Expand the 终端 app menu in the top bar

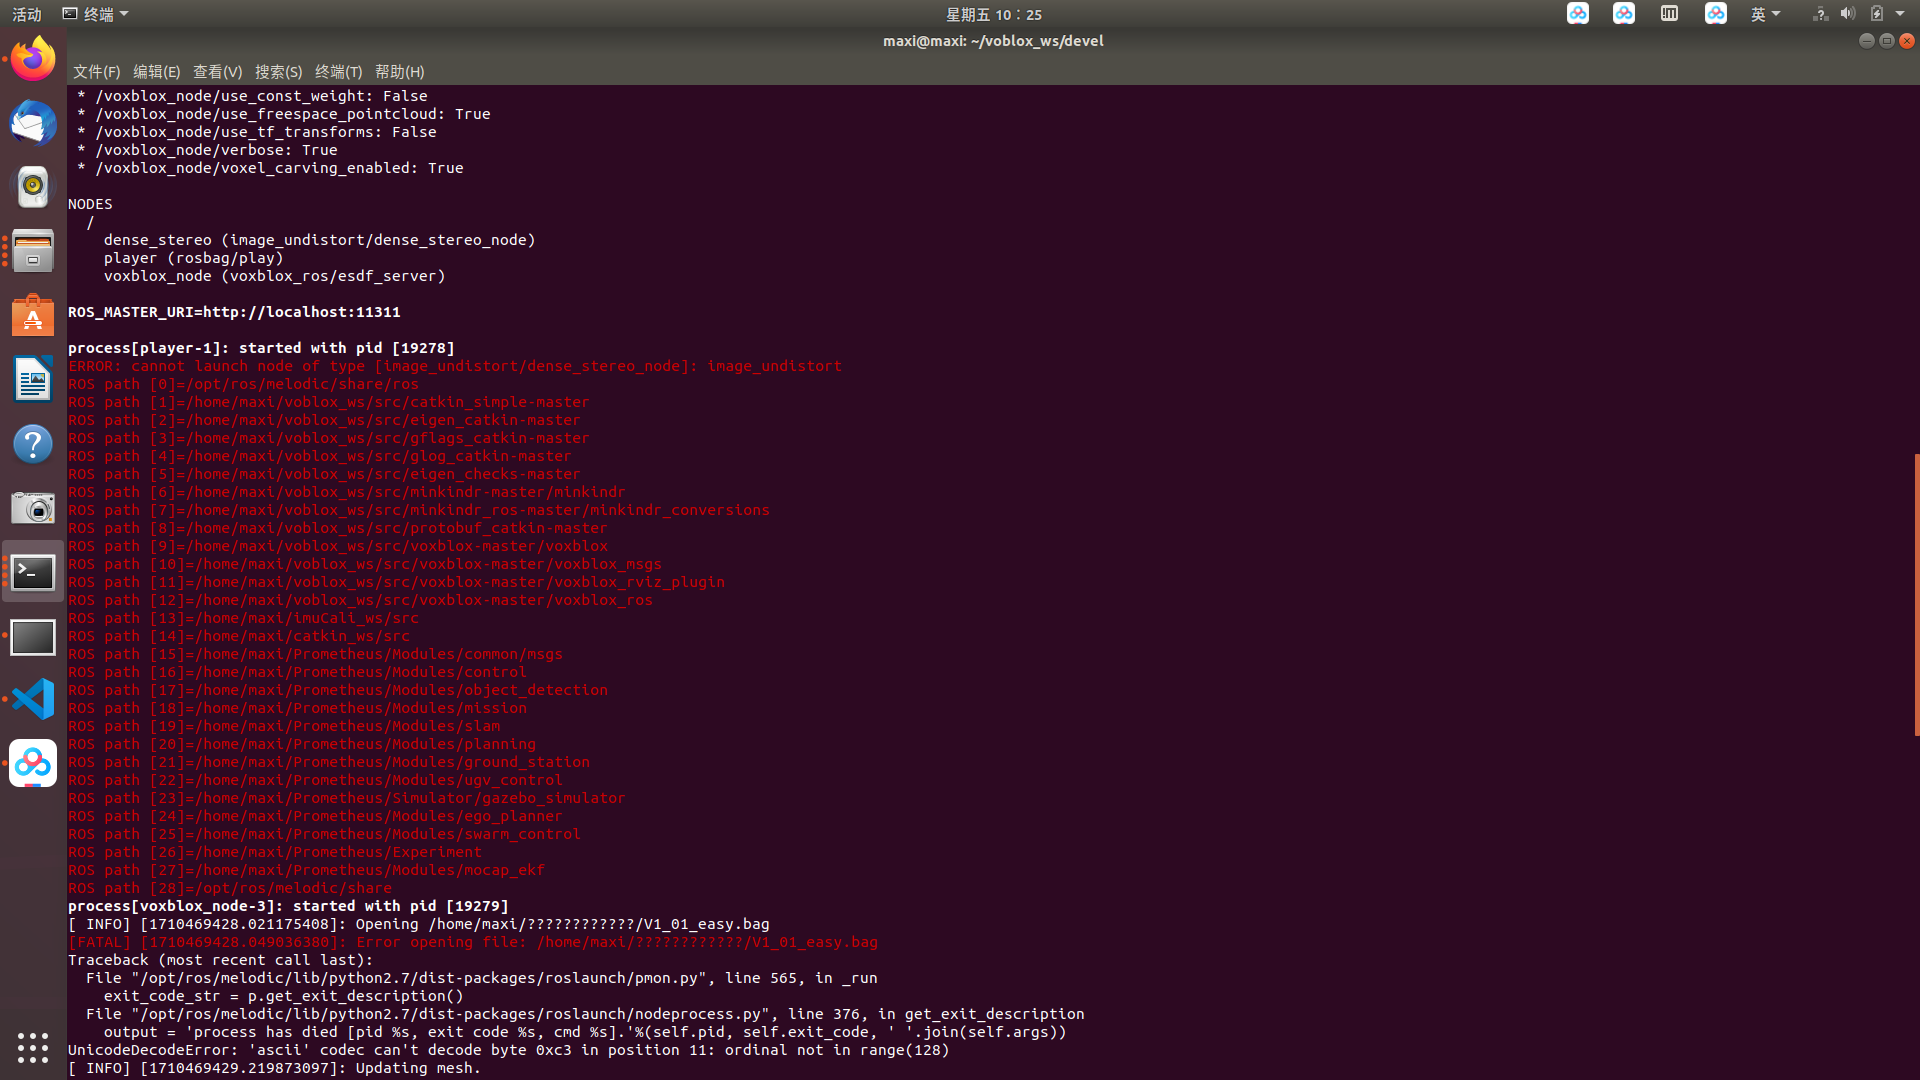click(x=96, y=14)
